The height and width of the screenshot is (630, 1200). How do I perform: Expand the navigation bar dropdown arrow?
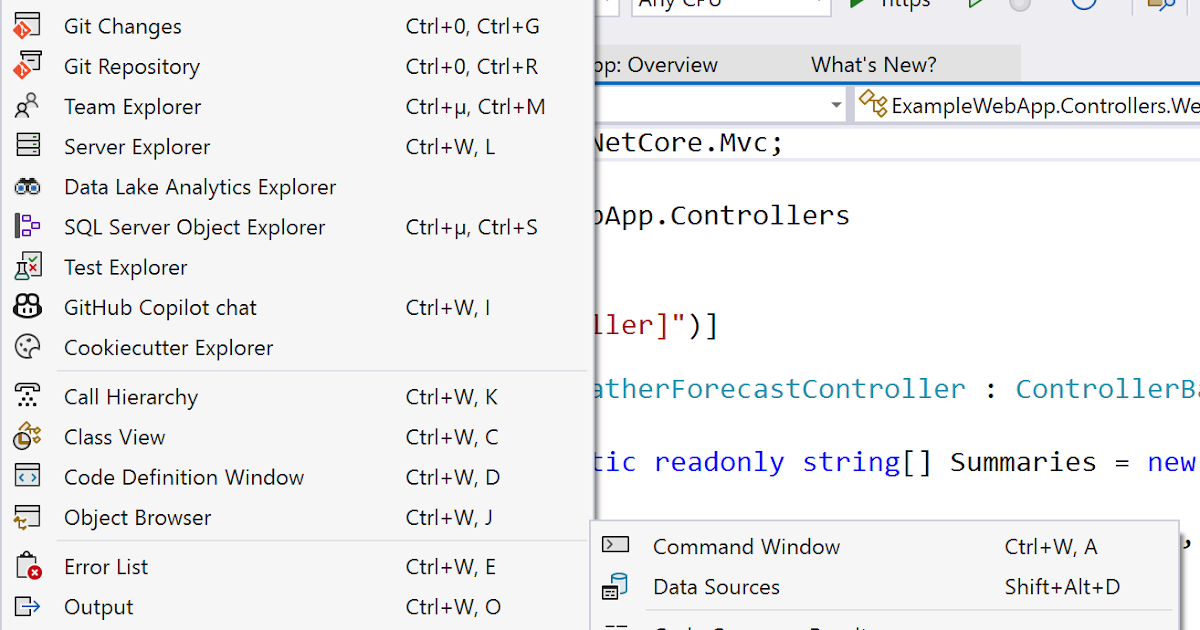836,105
